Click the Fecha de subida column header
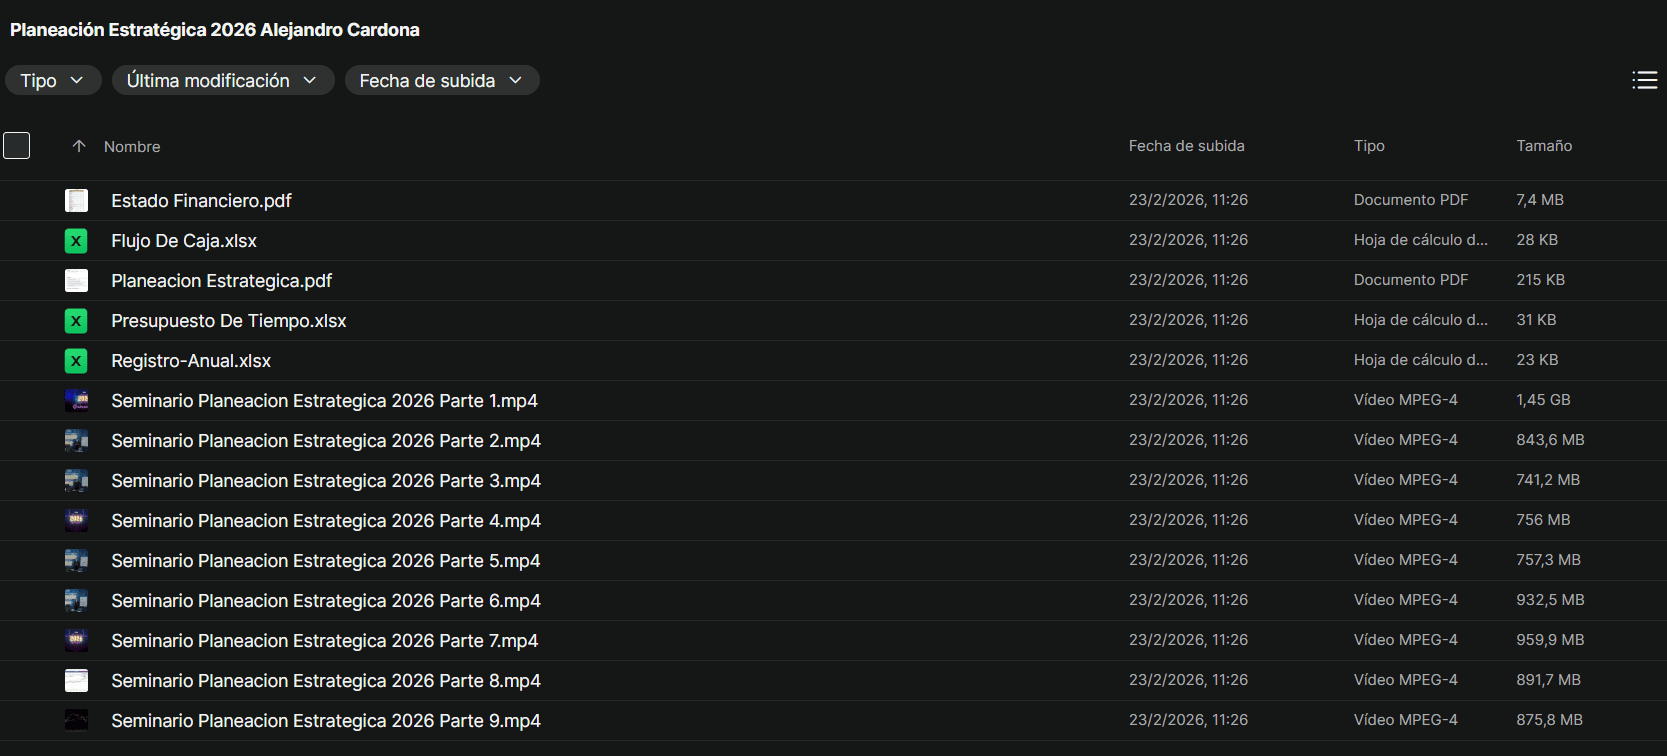 coord(1186,146)
